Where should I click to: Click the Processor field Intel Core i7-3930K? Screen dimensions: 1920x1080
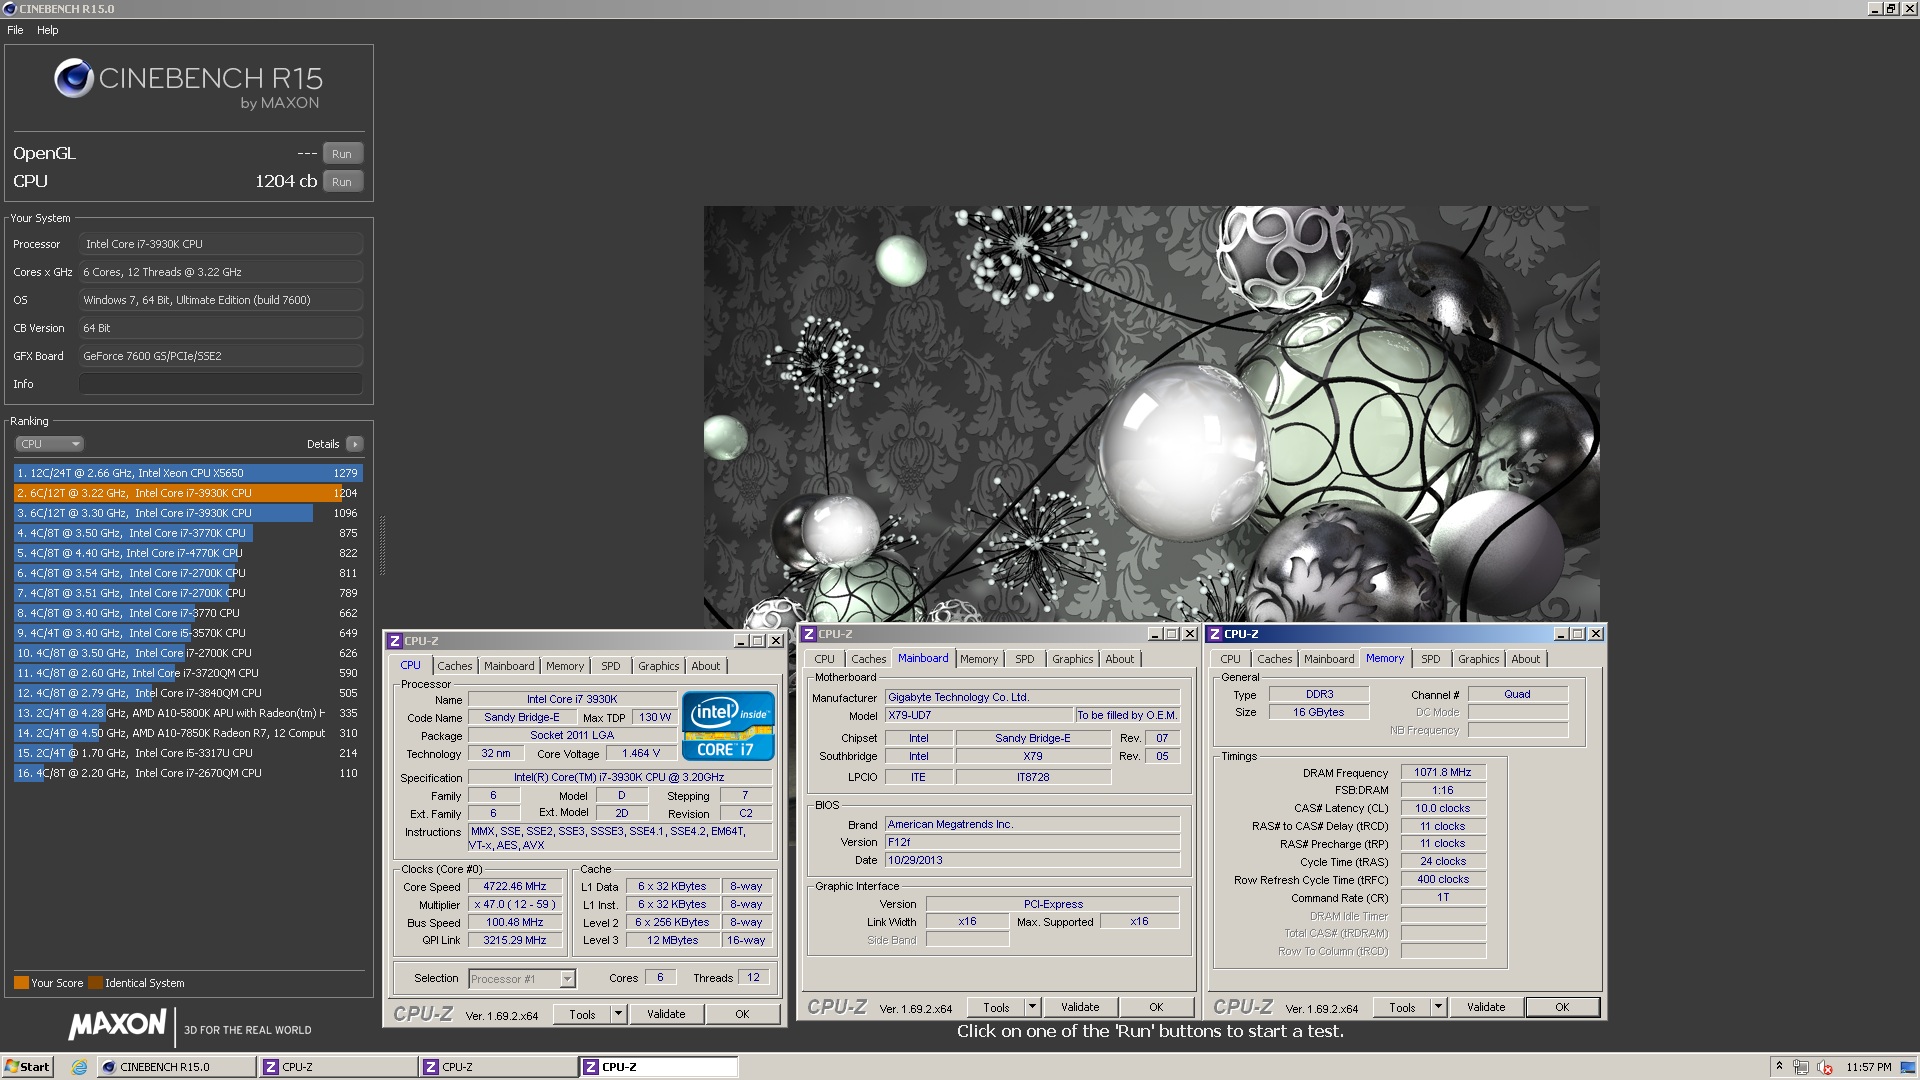[x=221, y=244]
